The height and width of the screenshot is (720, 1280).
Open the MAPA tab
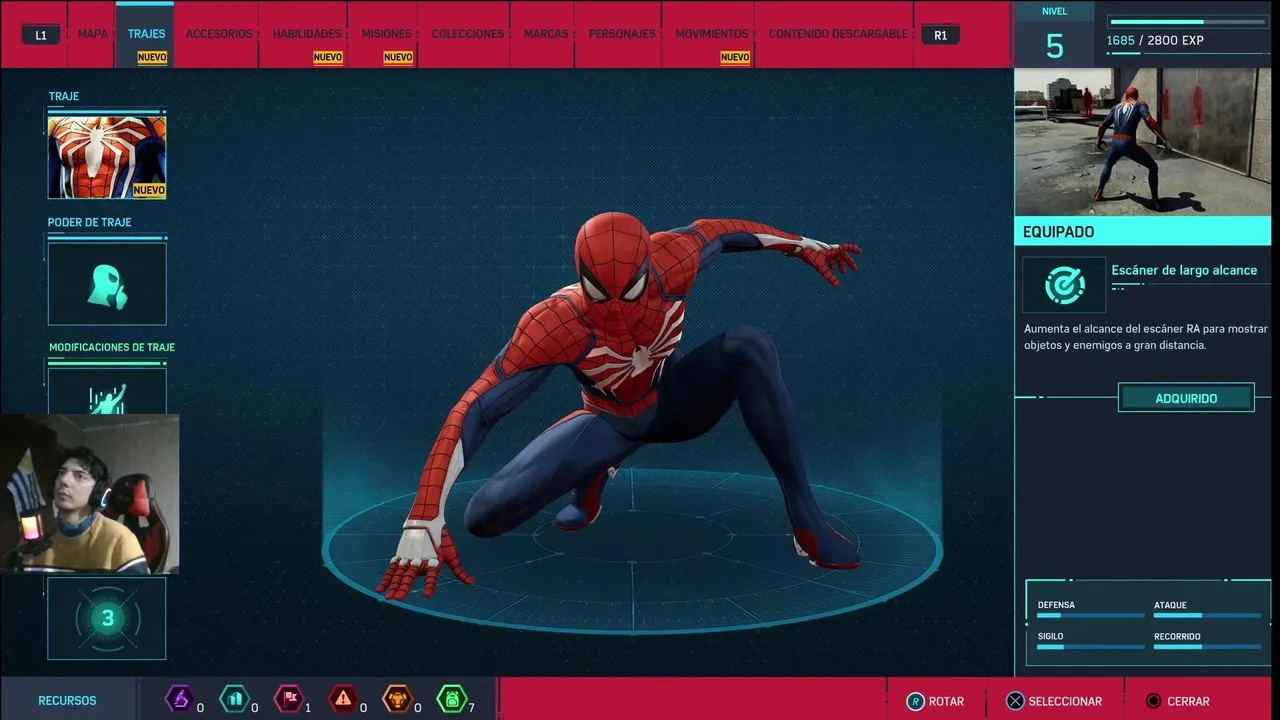coord(92,34)
